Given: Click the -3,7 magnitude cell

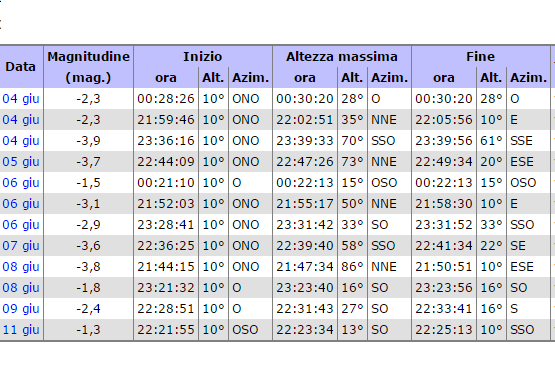Looking at the screenshot, I should (88, 162).
